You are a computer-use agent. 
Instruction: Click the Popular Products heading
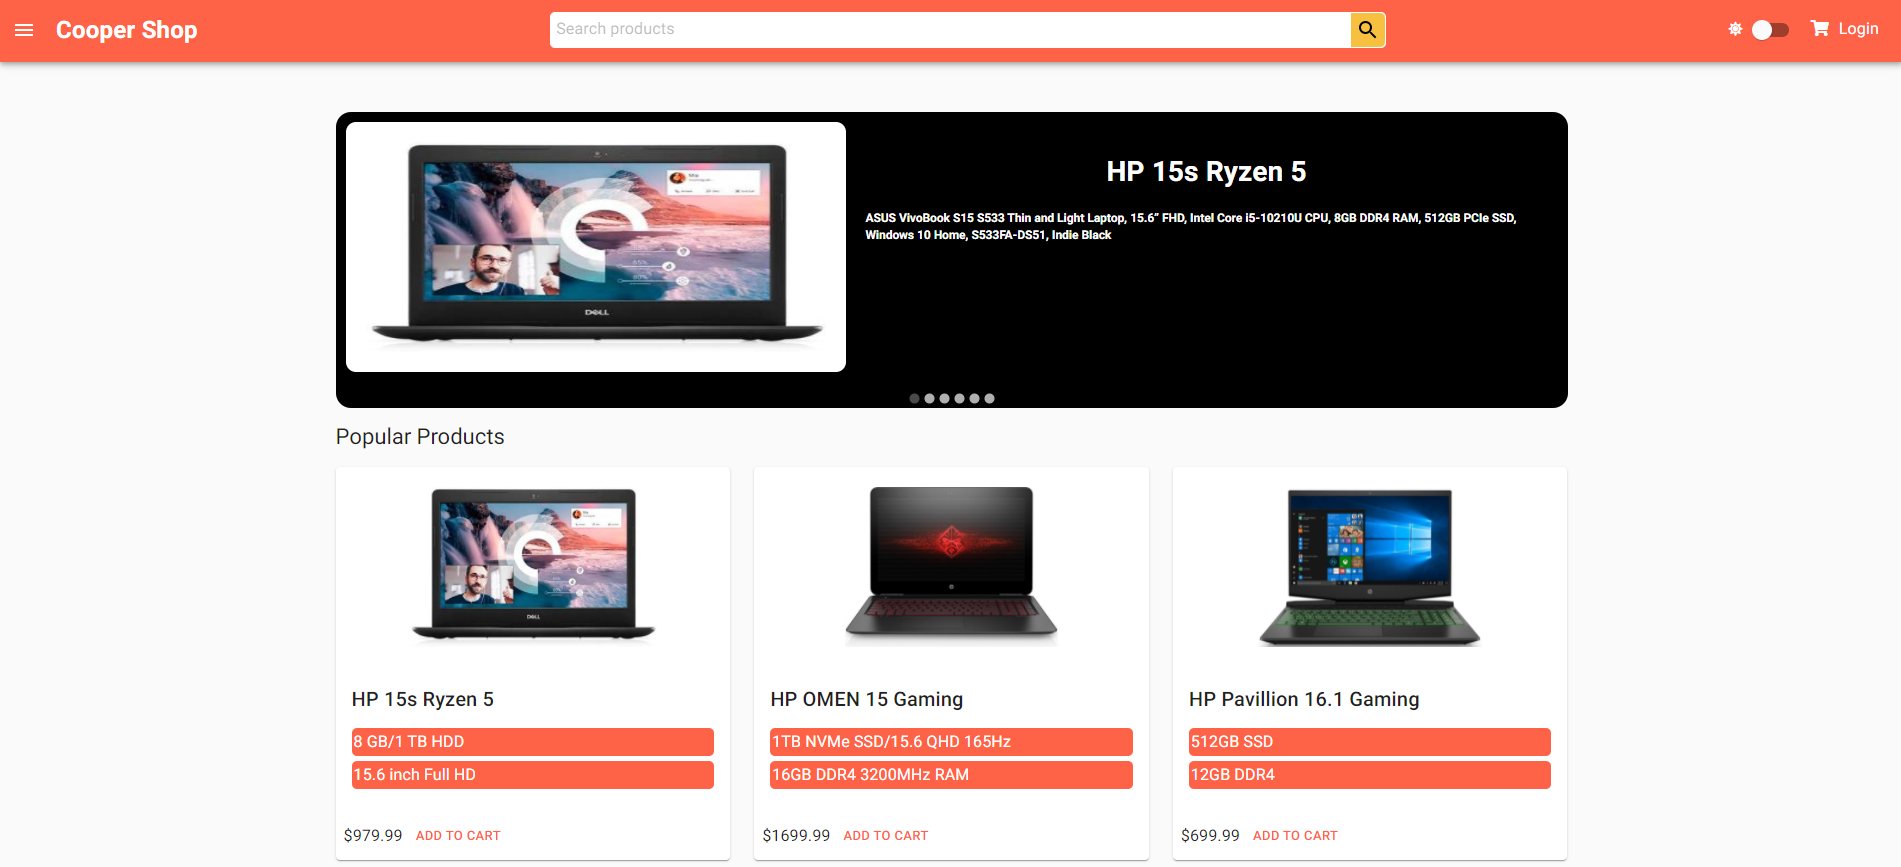click(x=420, y=437)
